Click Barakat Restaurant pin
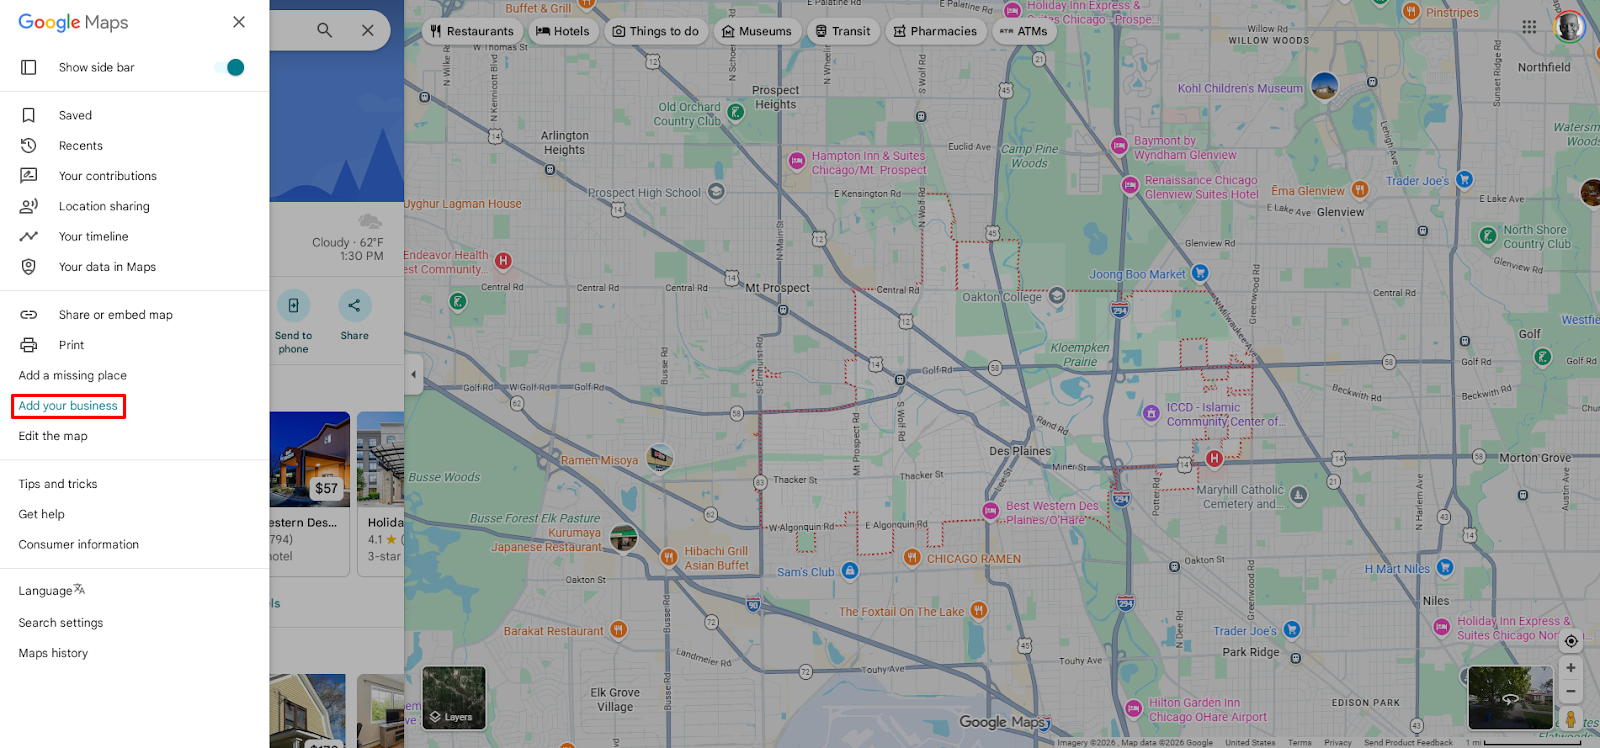1600x748 pixels. tap(618, 629)
